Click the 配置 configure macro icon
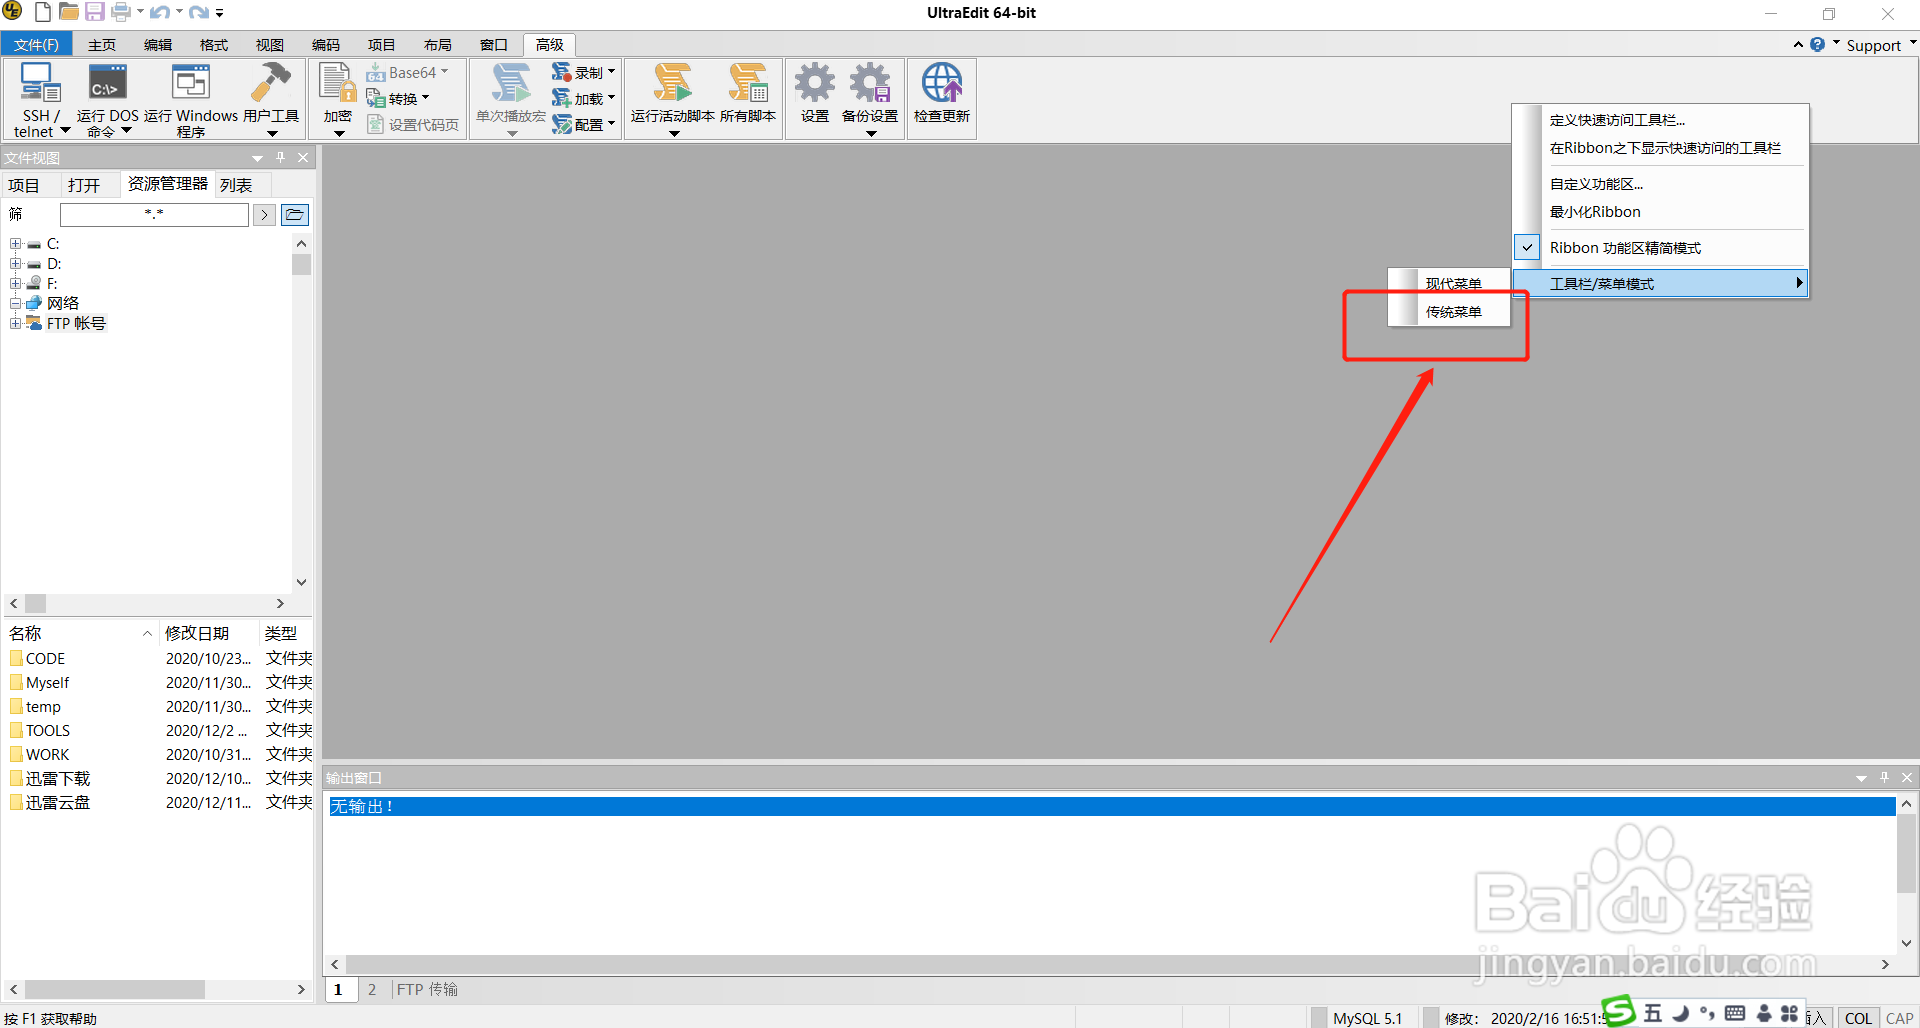 [562, 124]
